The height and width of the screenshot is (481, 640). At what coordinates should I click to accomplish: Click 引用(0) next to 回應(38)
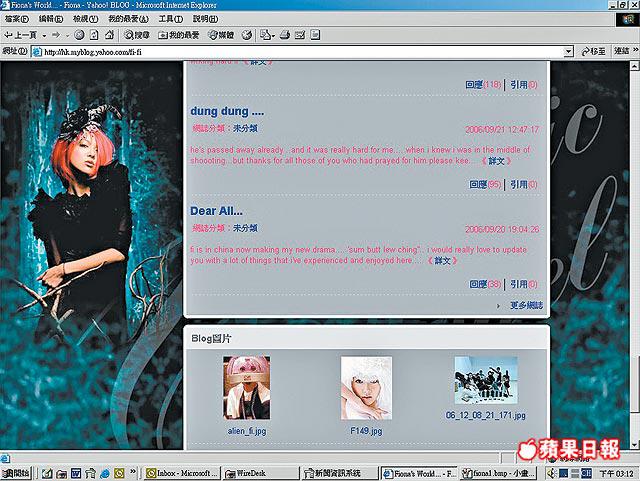click(x=524, y=284)
